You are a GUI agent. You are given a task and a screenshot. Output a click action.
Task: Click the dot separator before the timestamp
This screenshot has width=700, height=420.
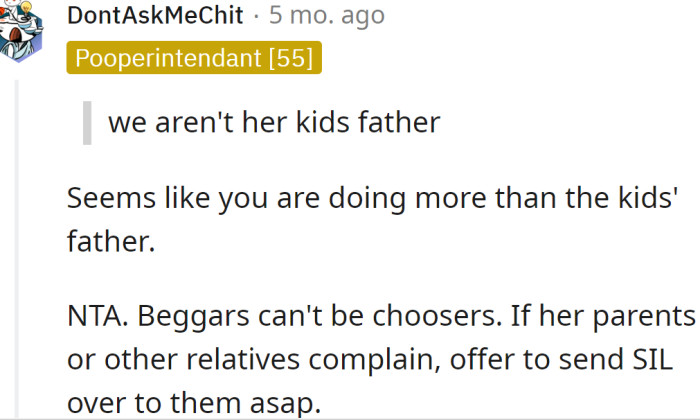pyautogui.click(x=257, y=16)
